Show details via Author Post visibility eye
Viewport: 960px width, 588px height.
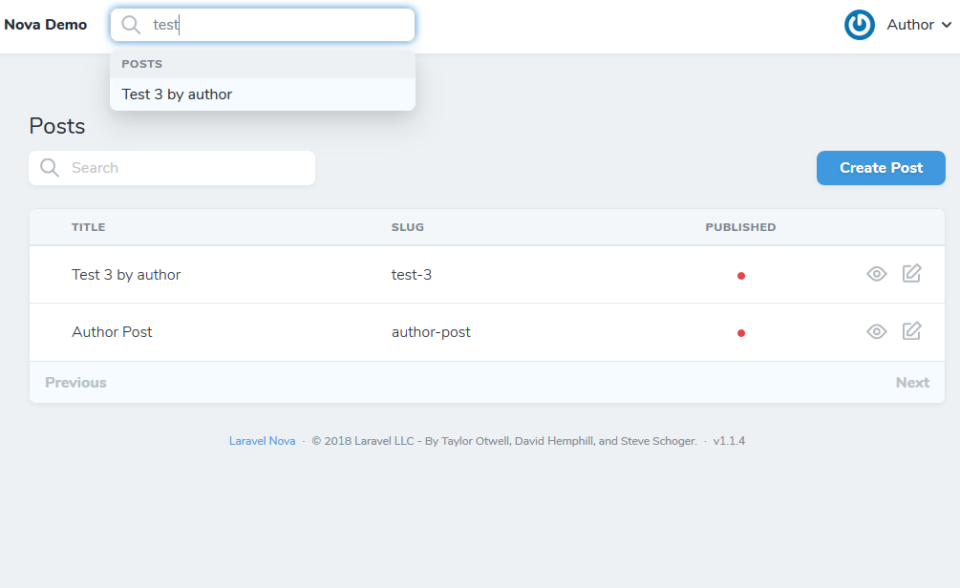[876, 331]
